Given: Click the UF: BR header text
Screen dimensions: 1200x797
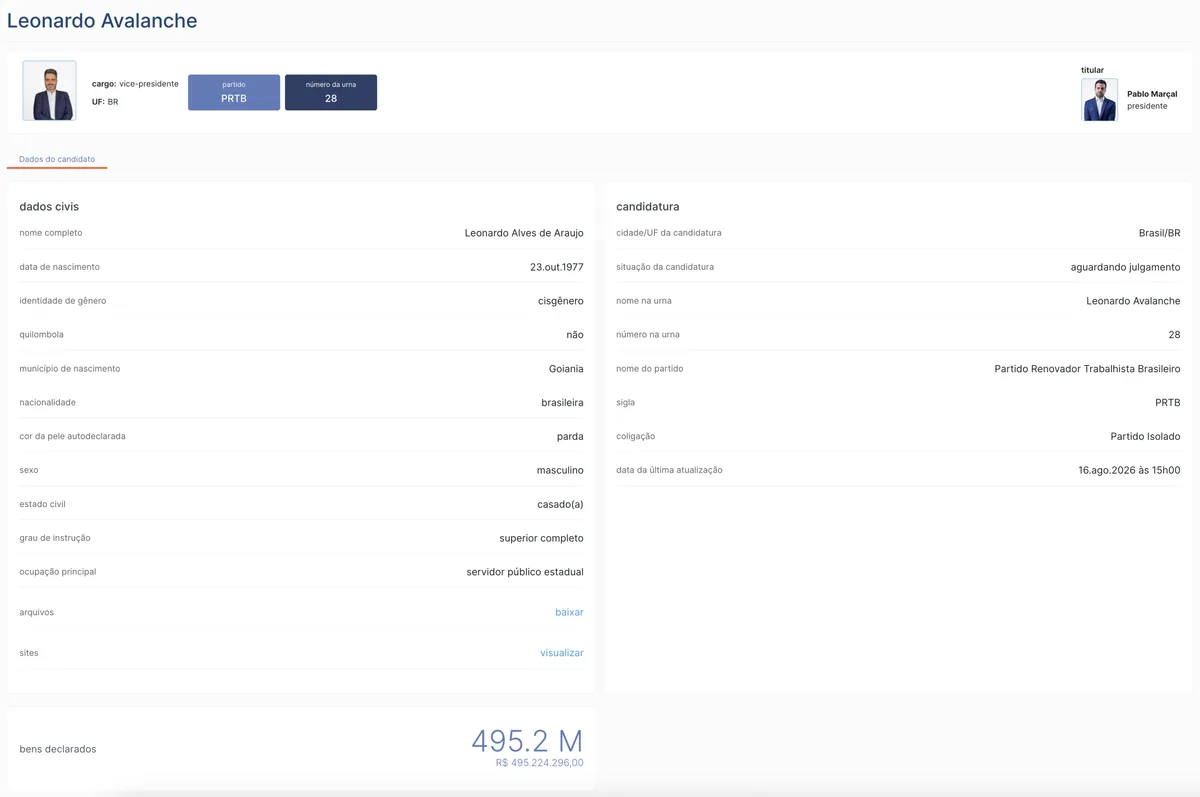Looking at the screenshot, I should [x=105, y=102].
